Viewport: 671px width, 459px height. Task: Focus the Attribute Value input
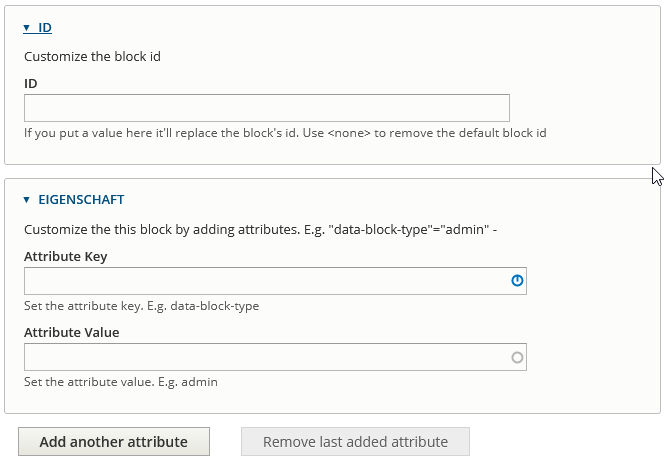click(x=265, y=357)
